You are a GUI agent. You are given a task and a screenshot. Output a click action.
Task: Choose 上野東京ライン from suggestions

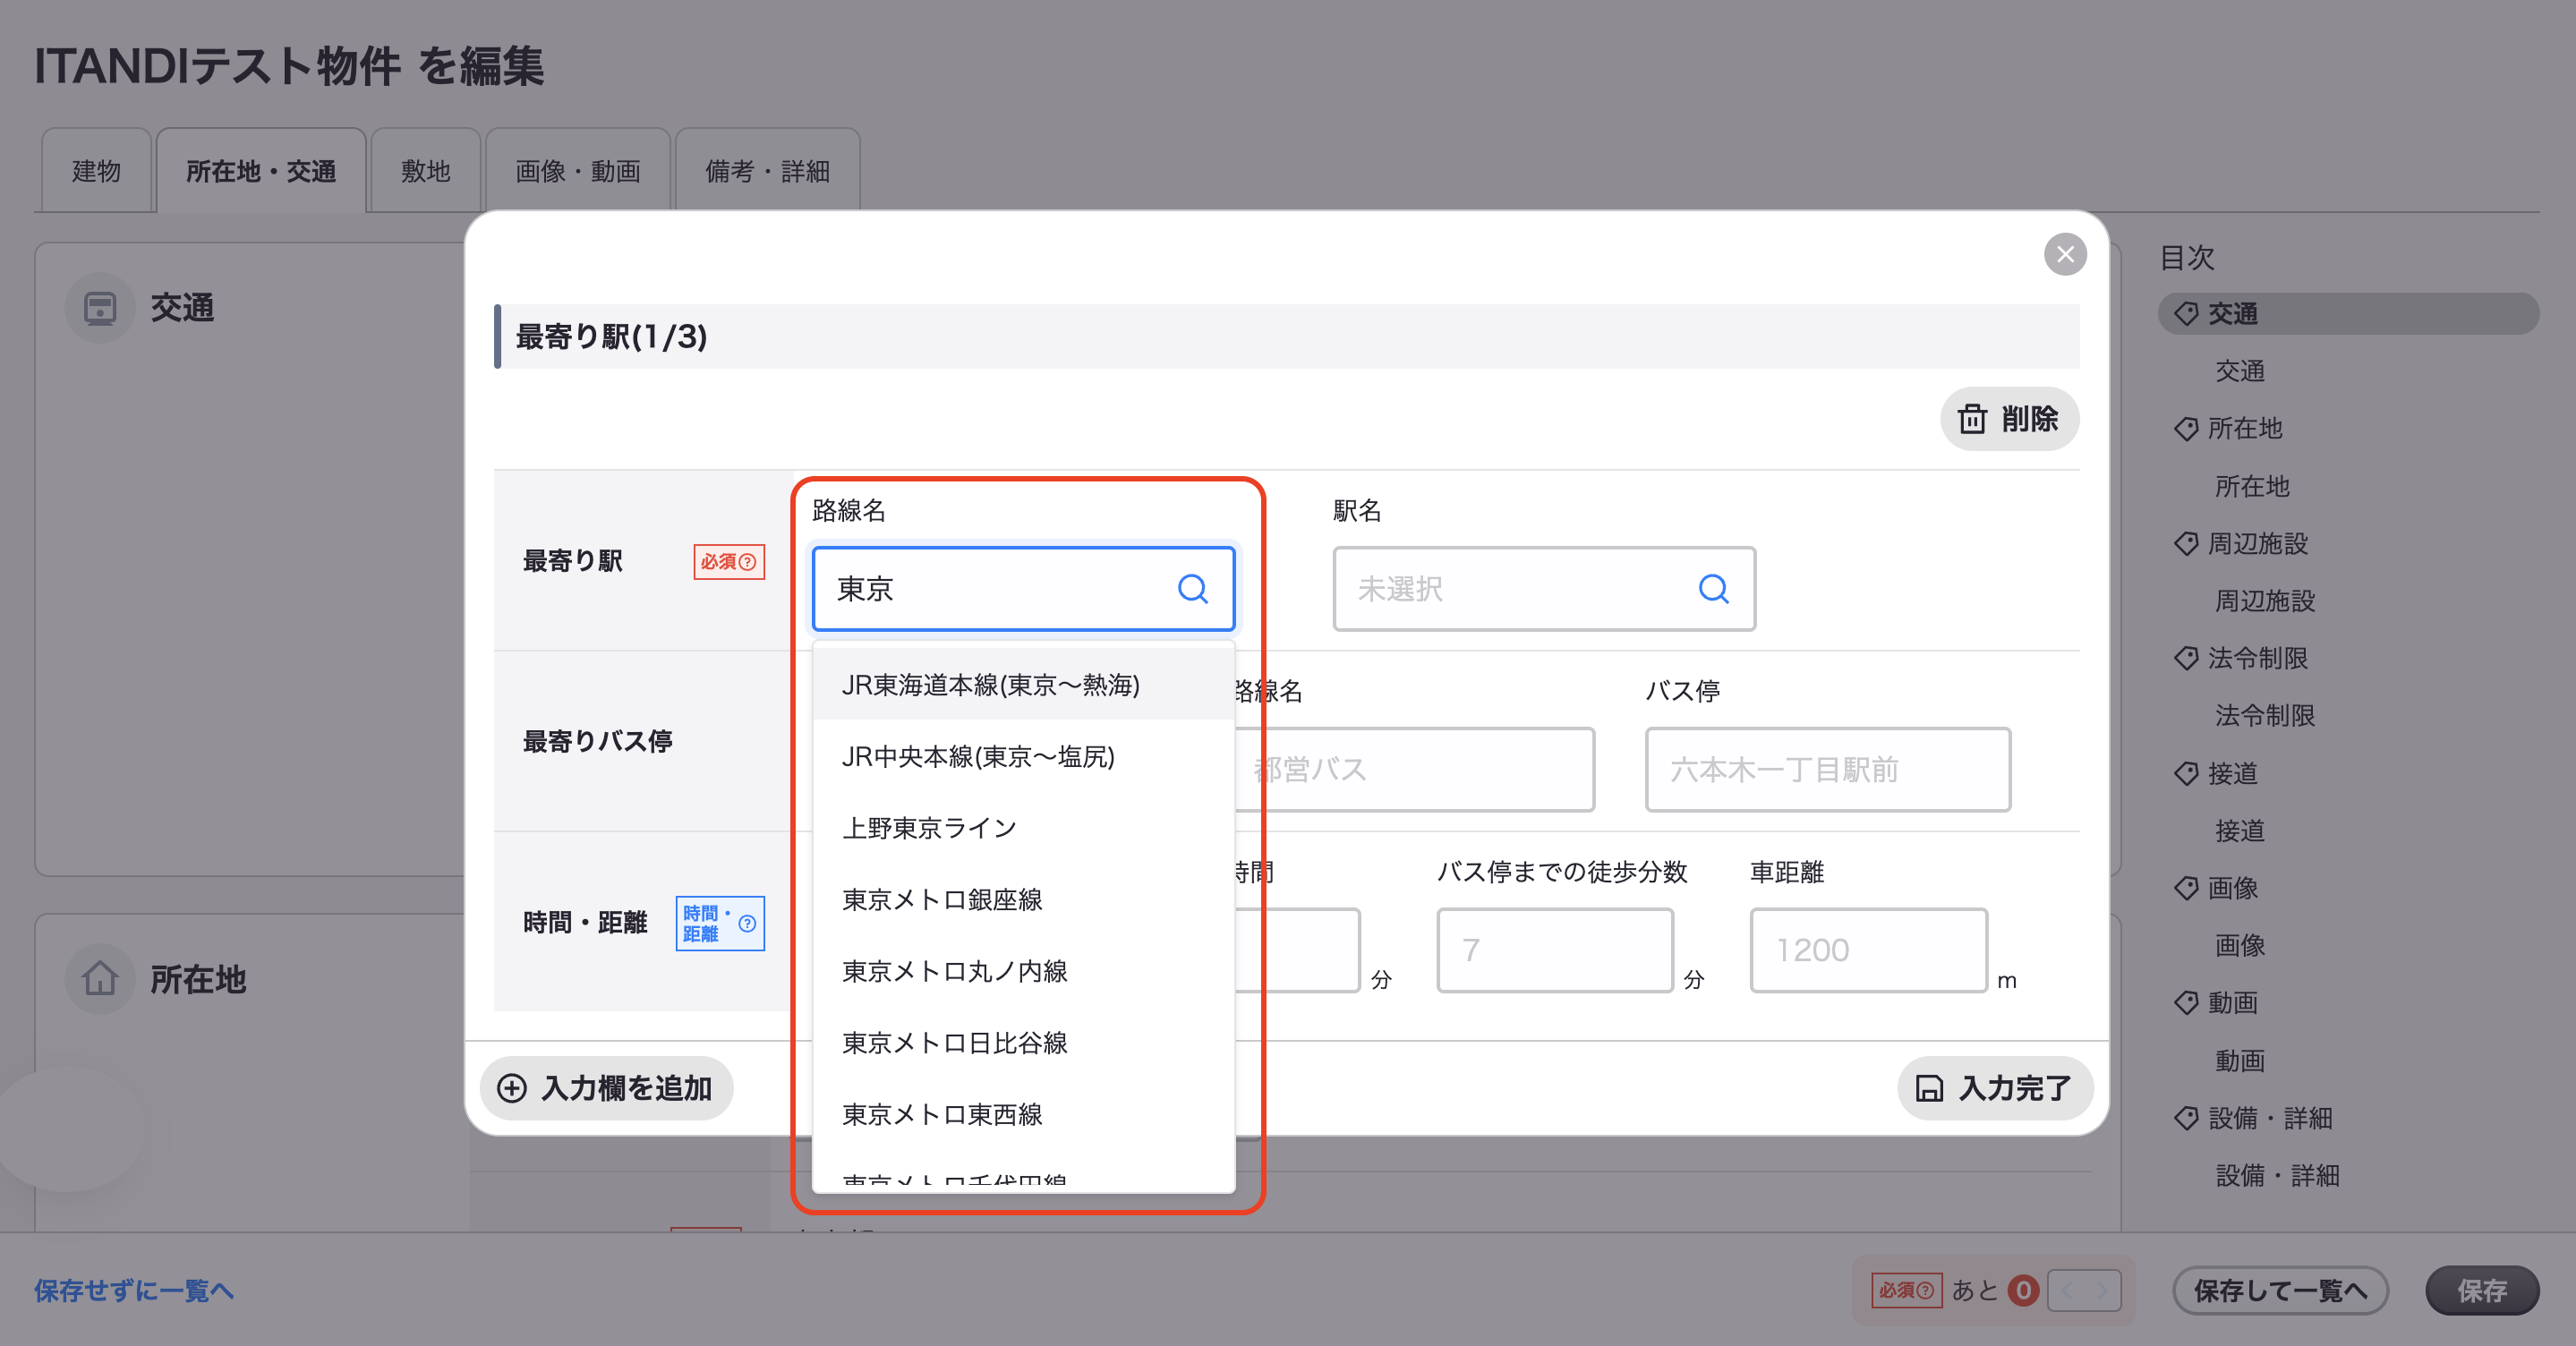[1024, 829]
